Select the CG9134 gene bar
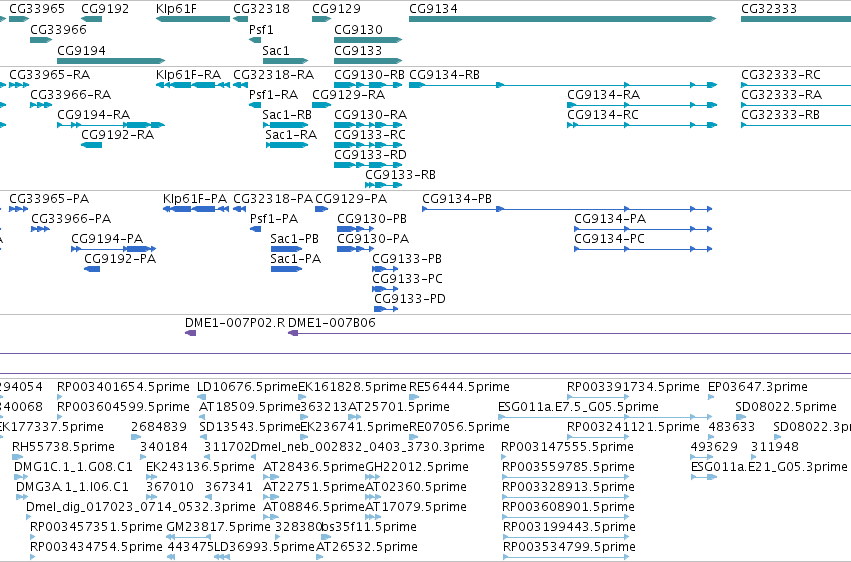The image size is (851, 562). (562, 19)
